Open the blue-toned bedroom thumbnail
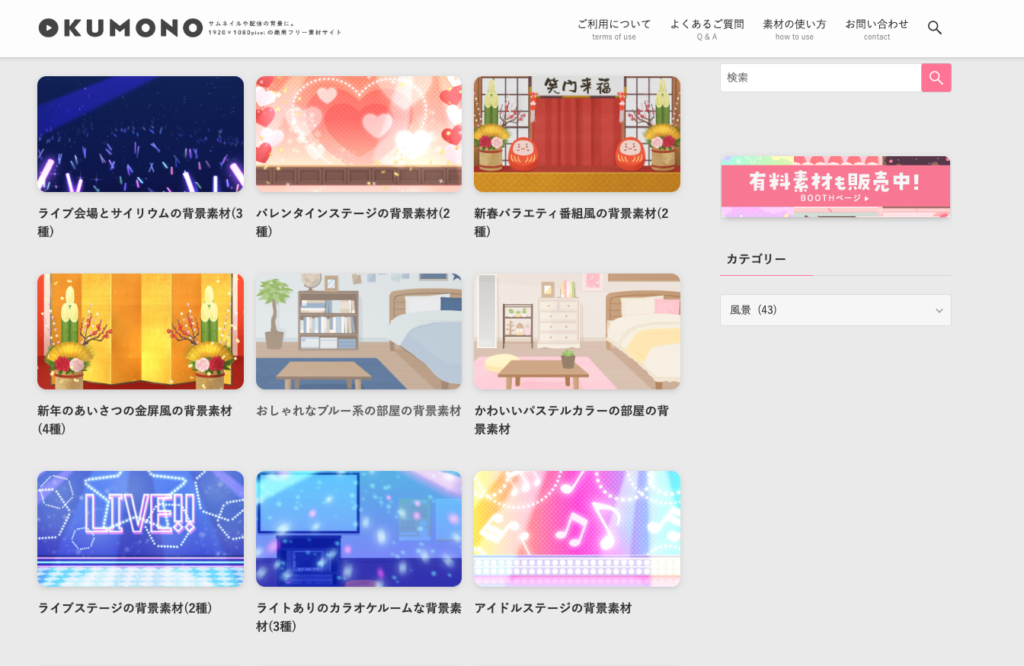The width and height of the screenshot is (1024, 666). (x=359, y=332)
